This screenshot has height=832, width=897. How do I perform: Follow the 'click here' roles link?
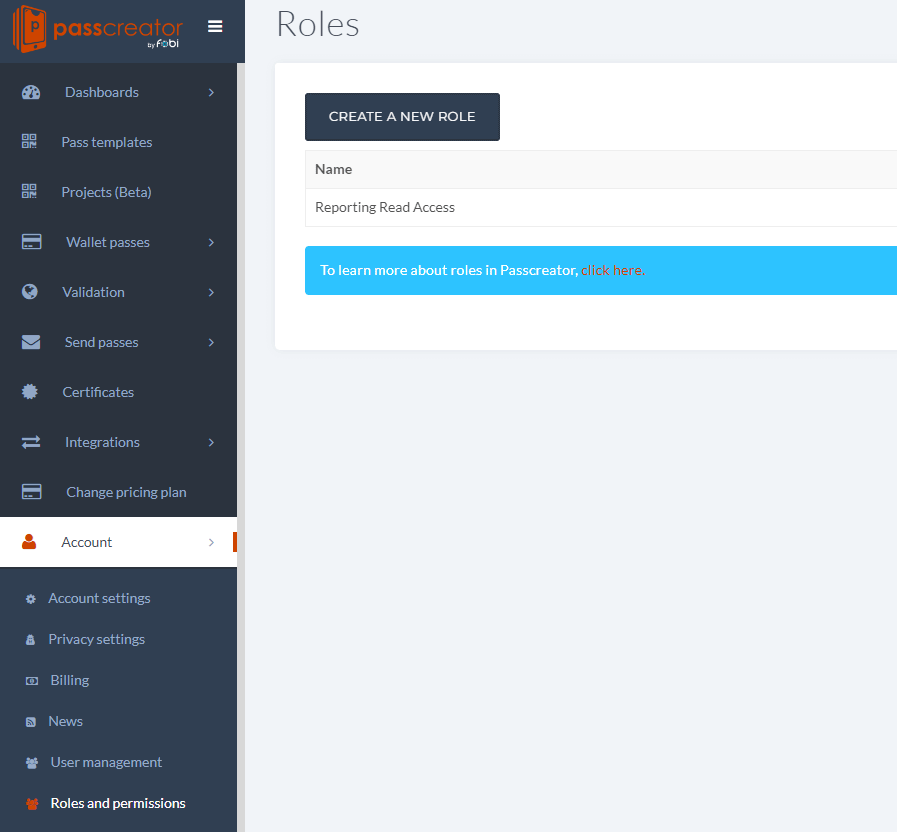[x=613, y=270]
